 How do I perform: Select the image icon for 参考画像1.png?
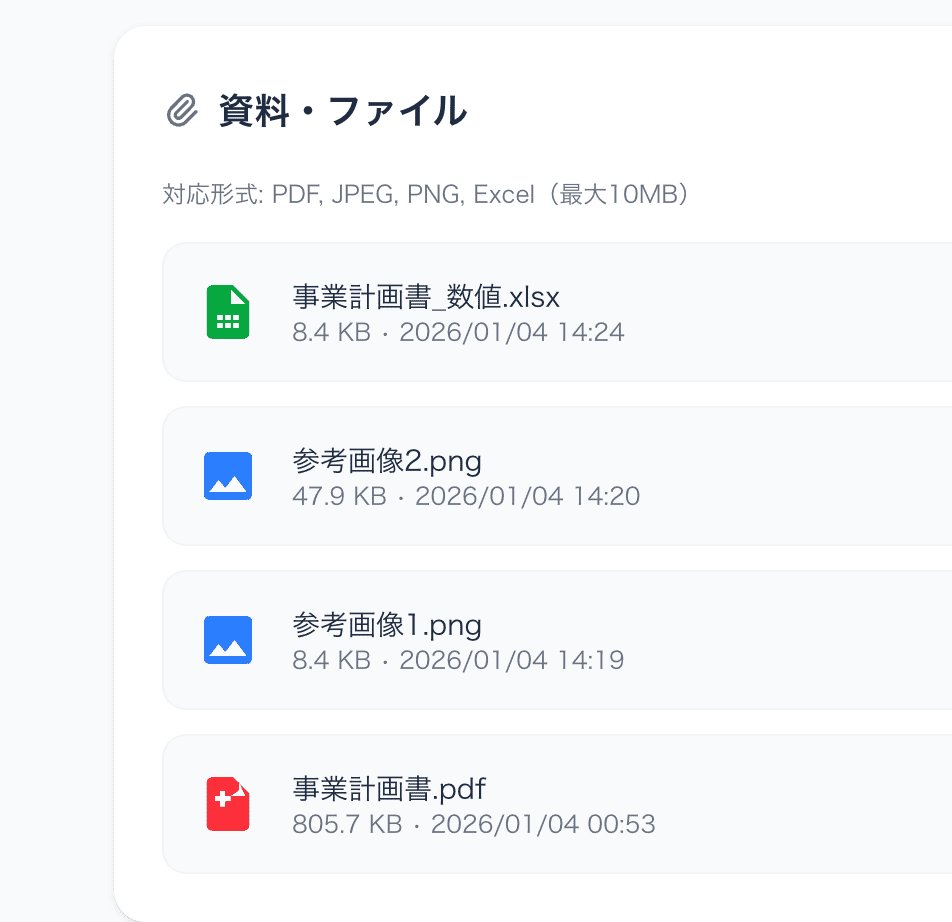pos(227,640)
